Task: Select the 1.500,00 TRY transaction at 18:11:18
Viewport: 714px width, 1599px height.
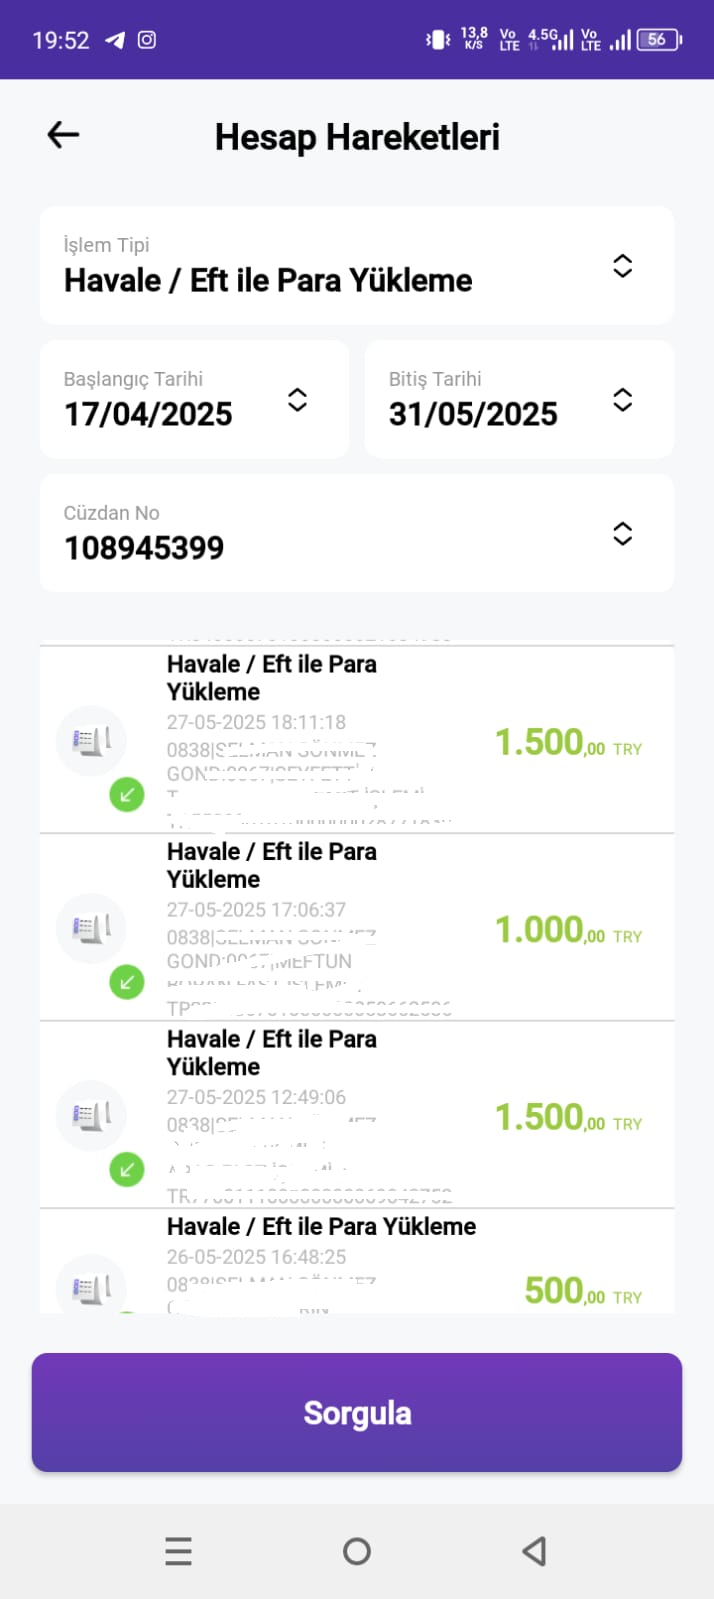Action: [357, 740]
